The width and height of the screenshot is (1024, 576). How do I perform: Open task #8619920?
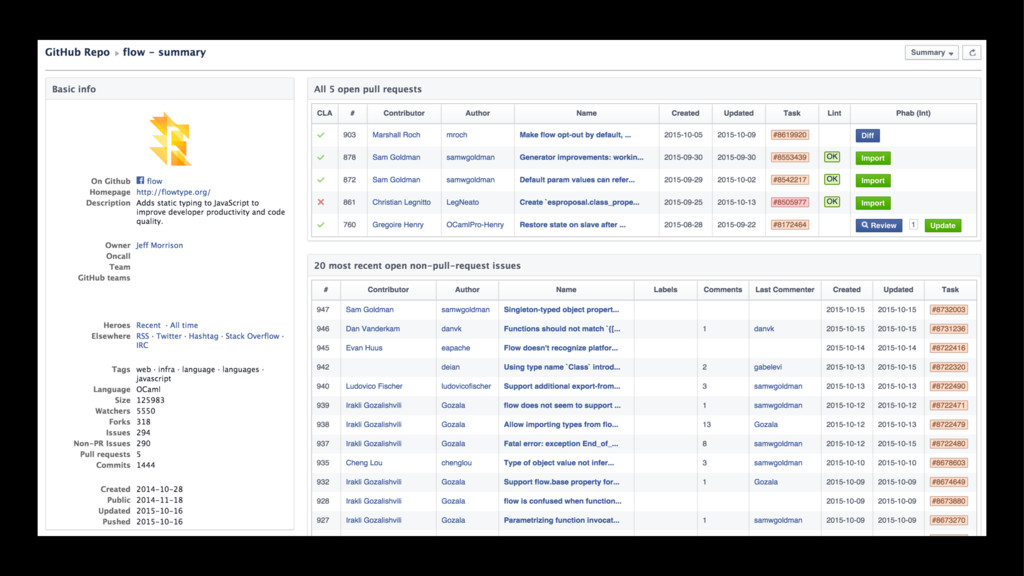pos(790,135)
